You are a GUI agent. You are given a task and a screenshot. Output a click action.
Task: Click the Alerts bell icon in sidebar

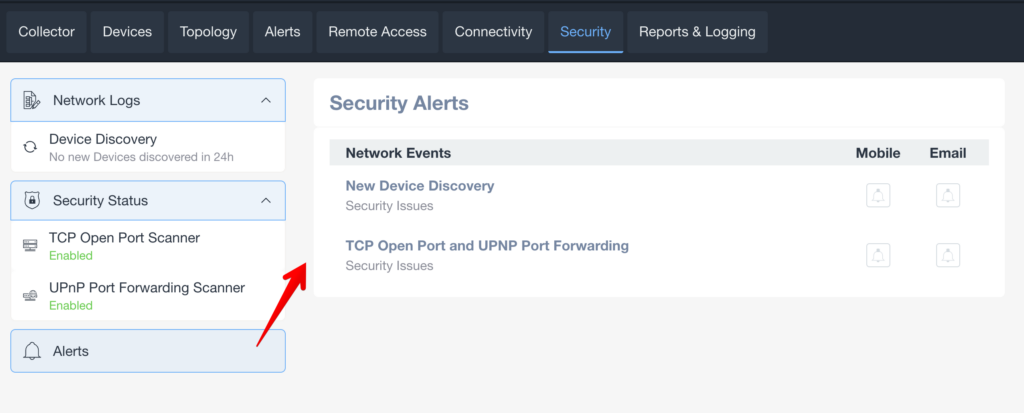click(32, 351)
